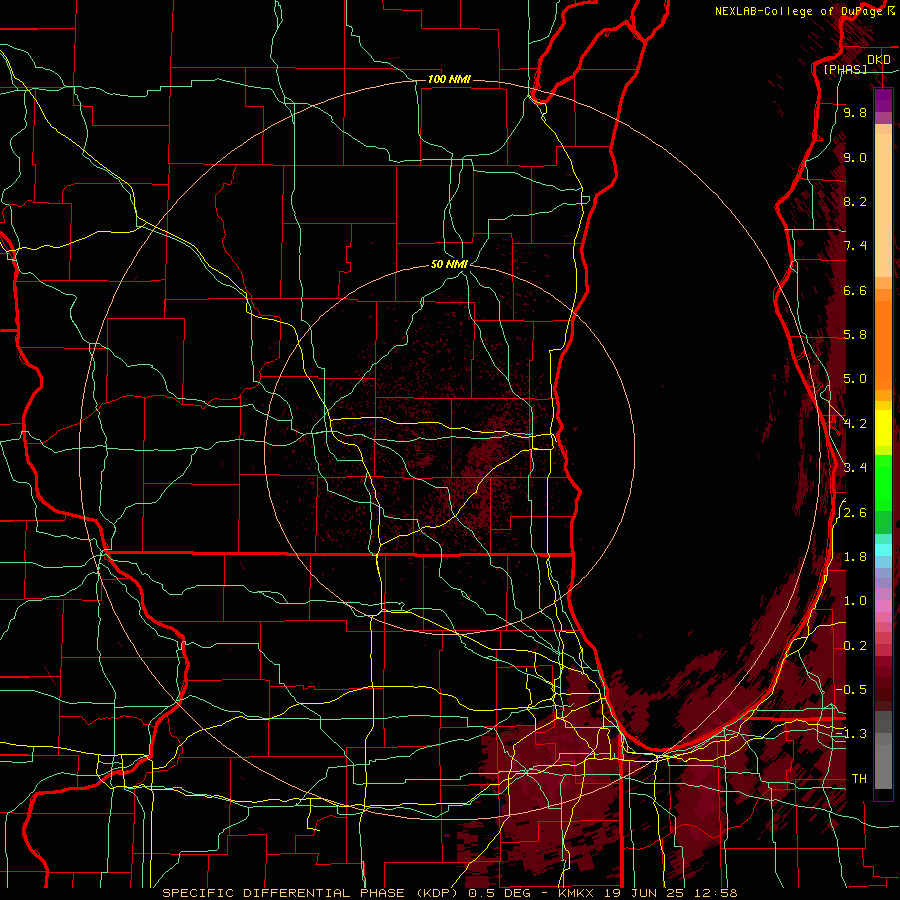Click the 2.6 legend value
This screenshot has width=900, height=900.
click(855, 513)
